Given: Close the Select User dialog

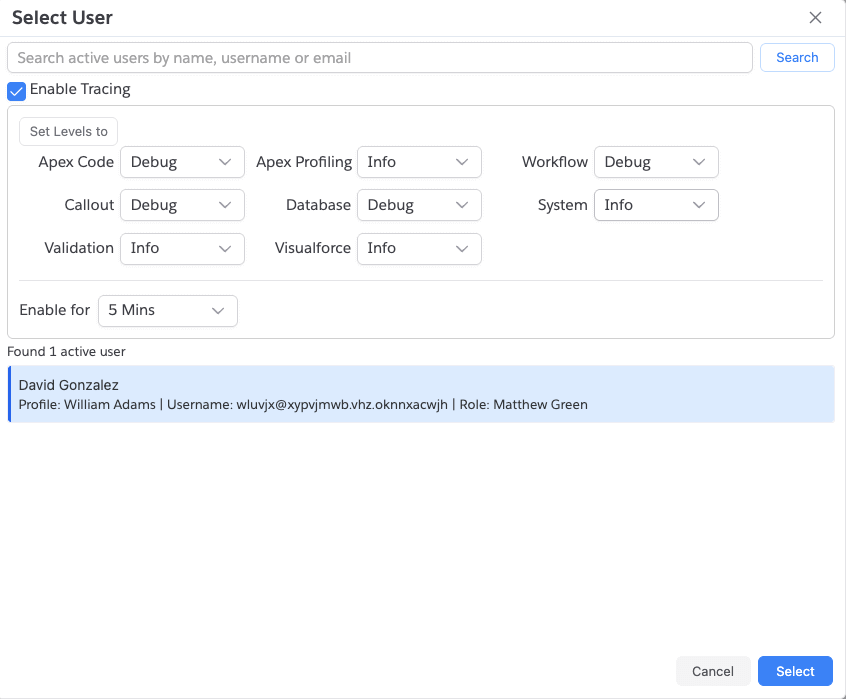Looking at the screenshot, I should (x=815, y=18).
